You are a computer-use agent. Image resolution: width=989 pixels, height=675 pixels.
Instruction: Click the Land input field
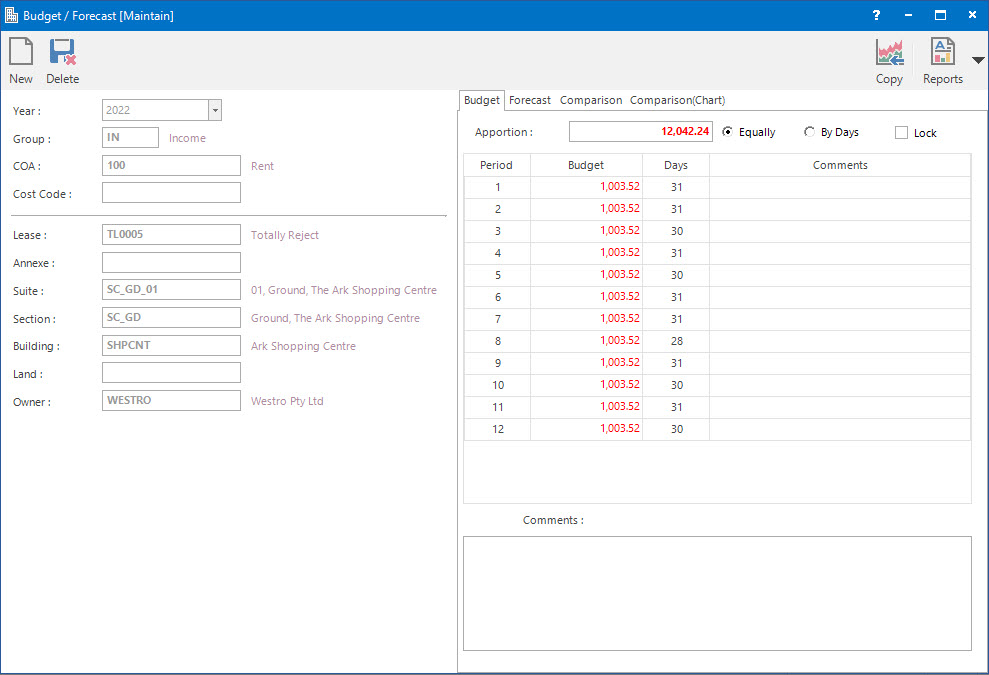pos(170,372)
